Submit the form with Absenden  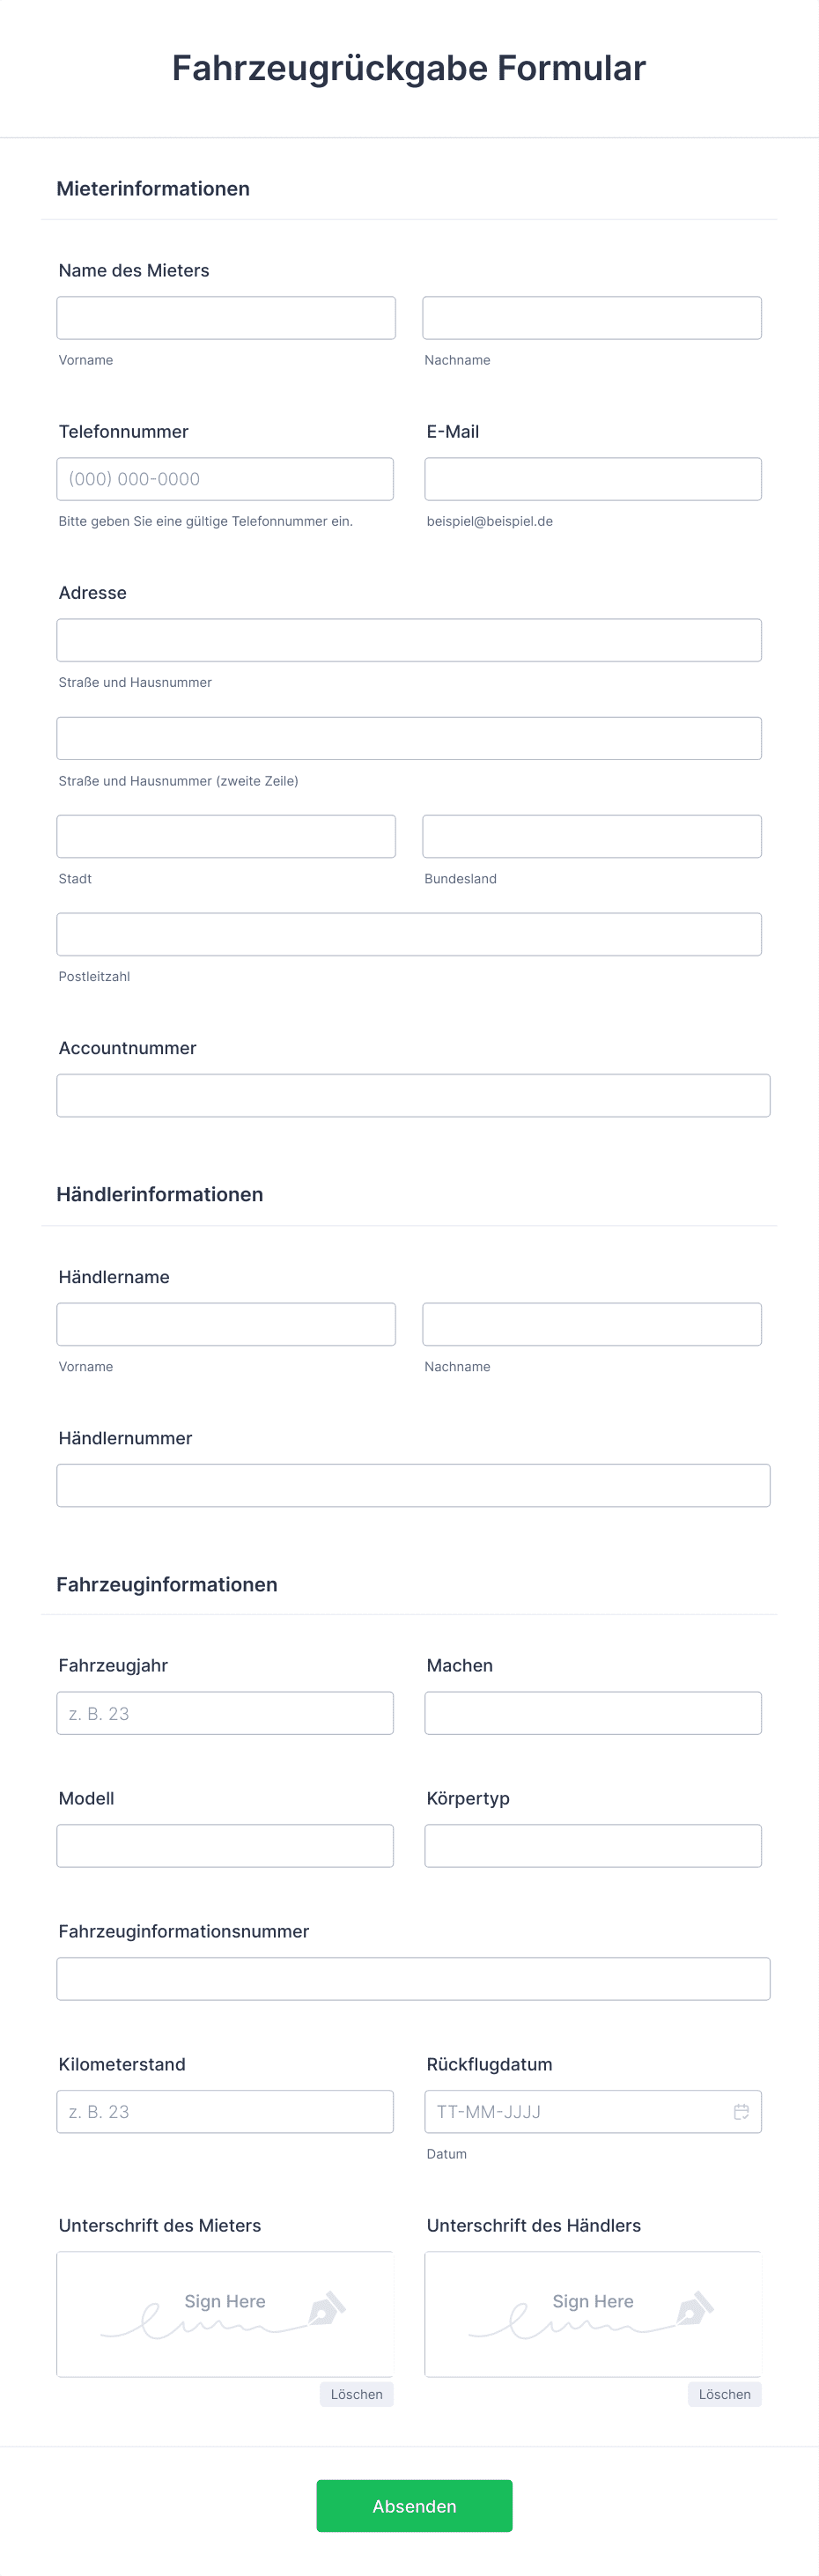pyautogui.click(x=414, y=2505)
